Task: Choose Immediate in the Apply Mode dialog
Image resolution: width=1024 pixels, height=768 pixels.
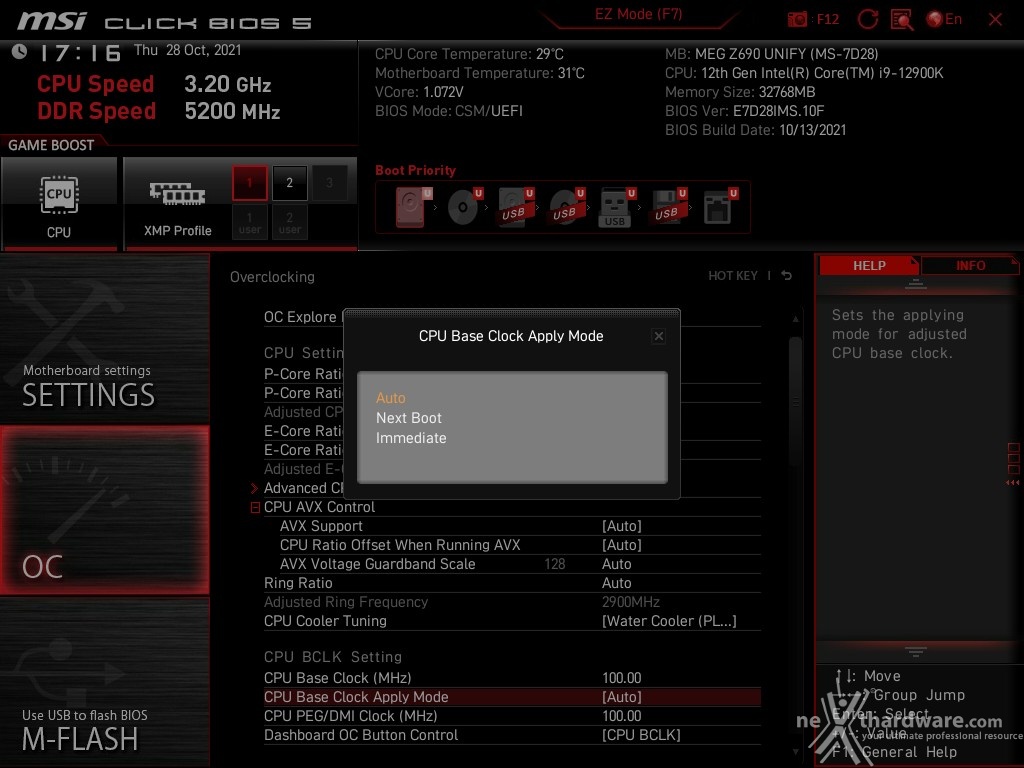Action: tap(411, 438)
